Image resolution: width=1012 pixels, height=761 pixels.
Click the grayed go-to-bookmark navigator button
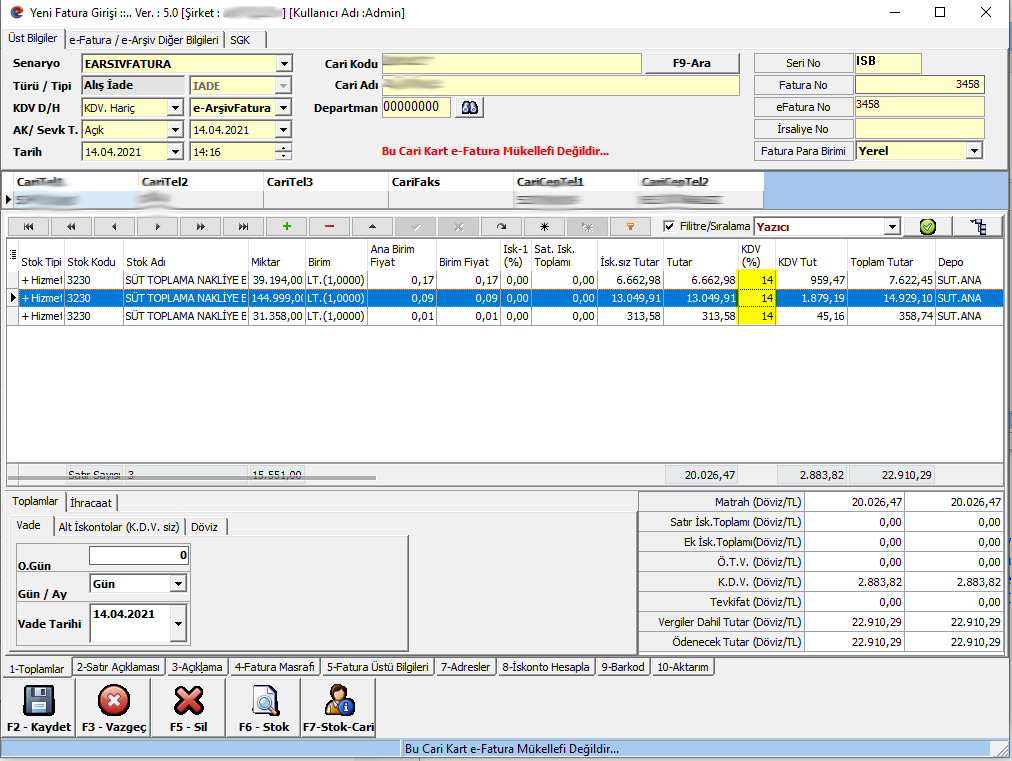pyautogui.click(x=587, y=227)
